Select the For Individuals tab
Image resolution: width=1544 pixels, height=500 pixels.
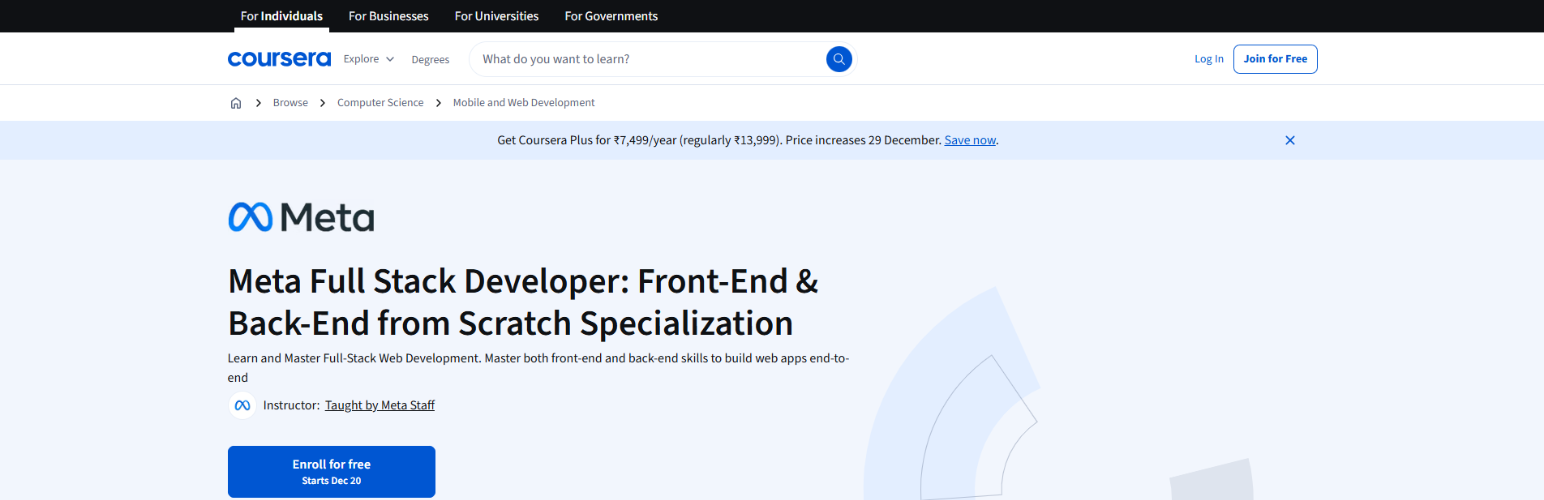point(282,16)
